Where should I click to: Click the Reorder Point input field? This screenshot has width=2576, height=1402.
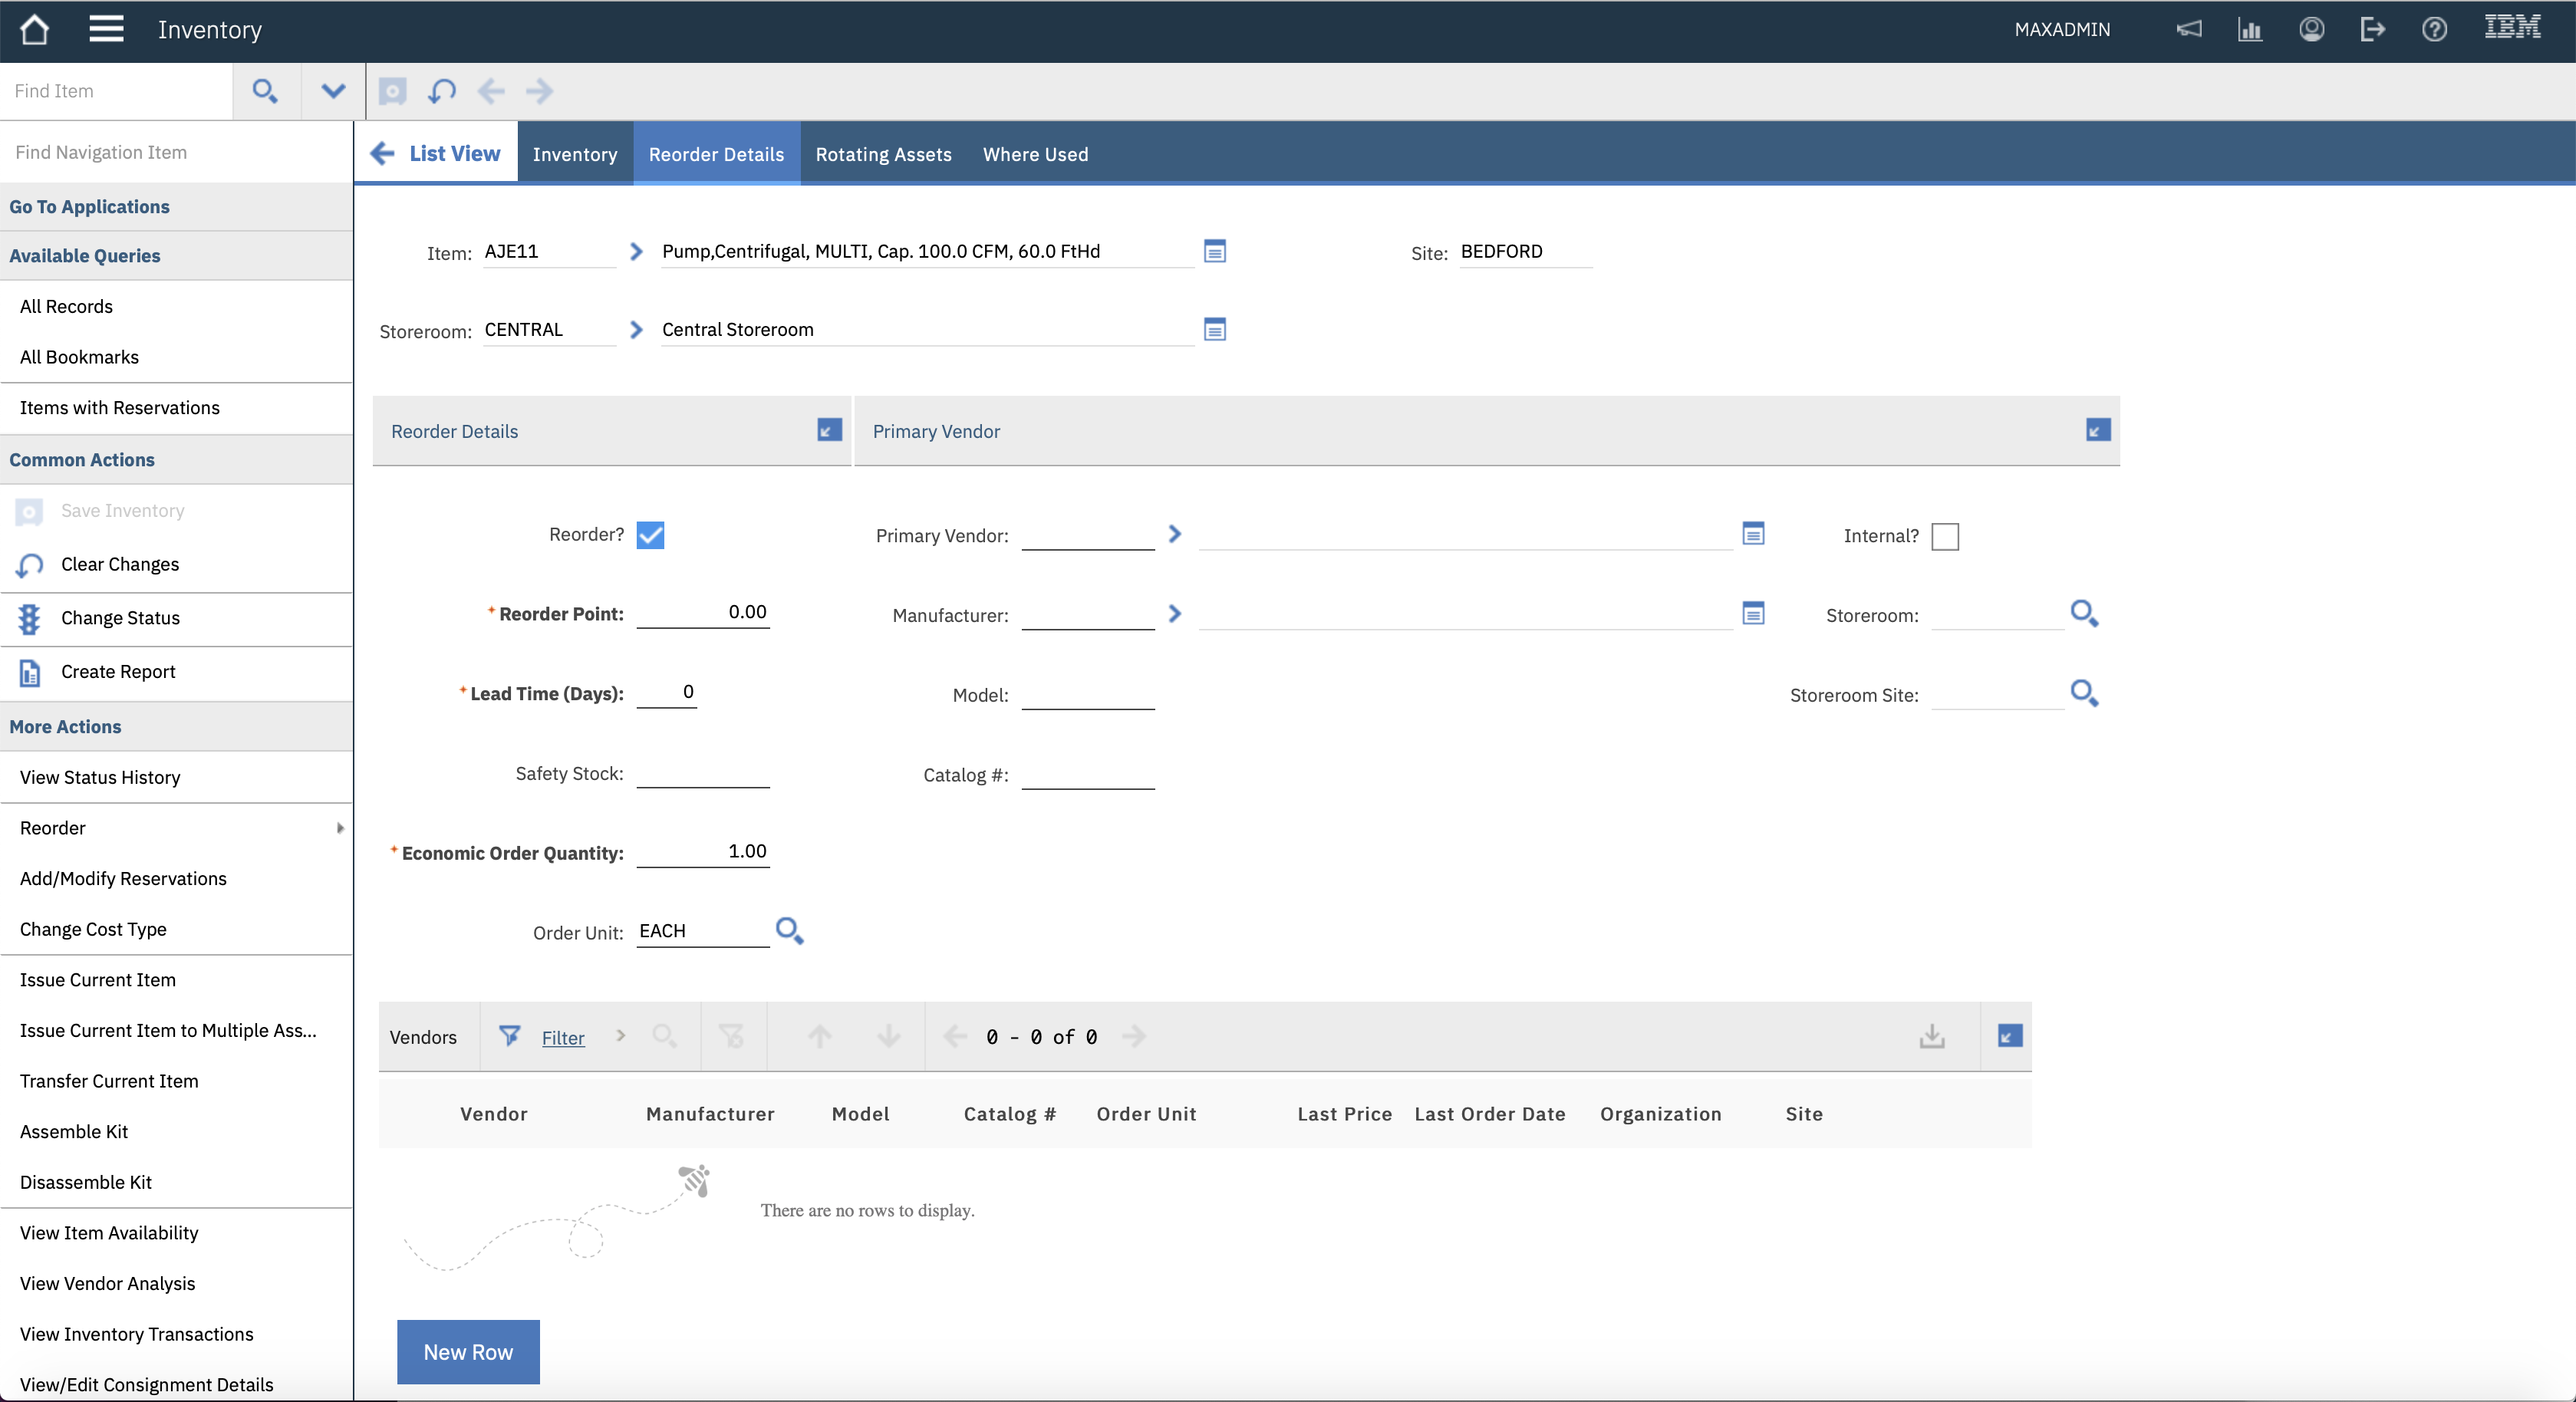[x=702, y=612]
